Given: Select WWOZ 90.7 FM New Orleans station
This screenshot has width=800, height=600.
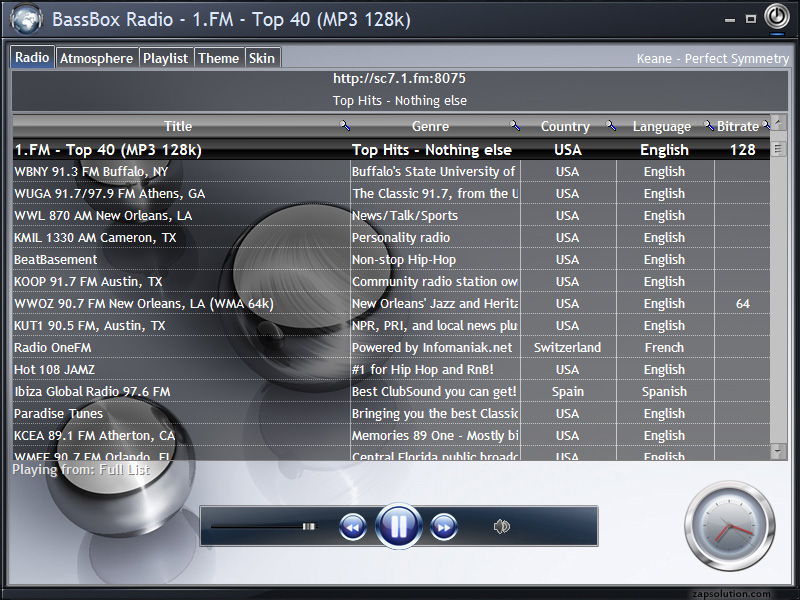Looking at the screenshot, I should click(391, 303).
